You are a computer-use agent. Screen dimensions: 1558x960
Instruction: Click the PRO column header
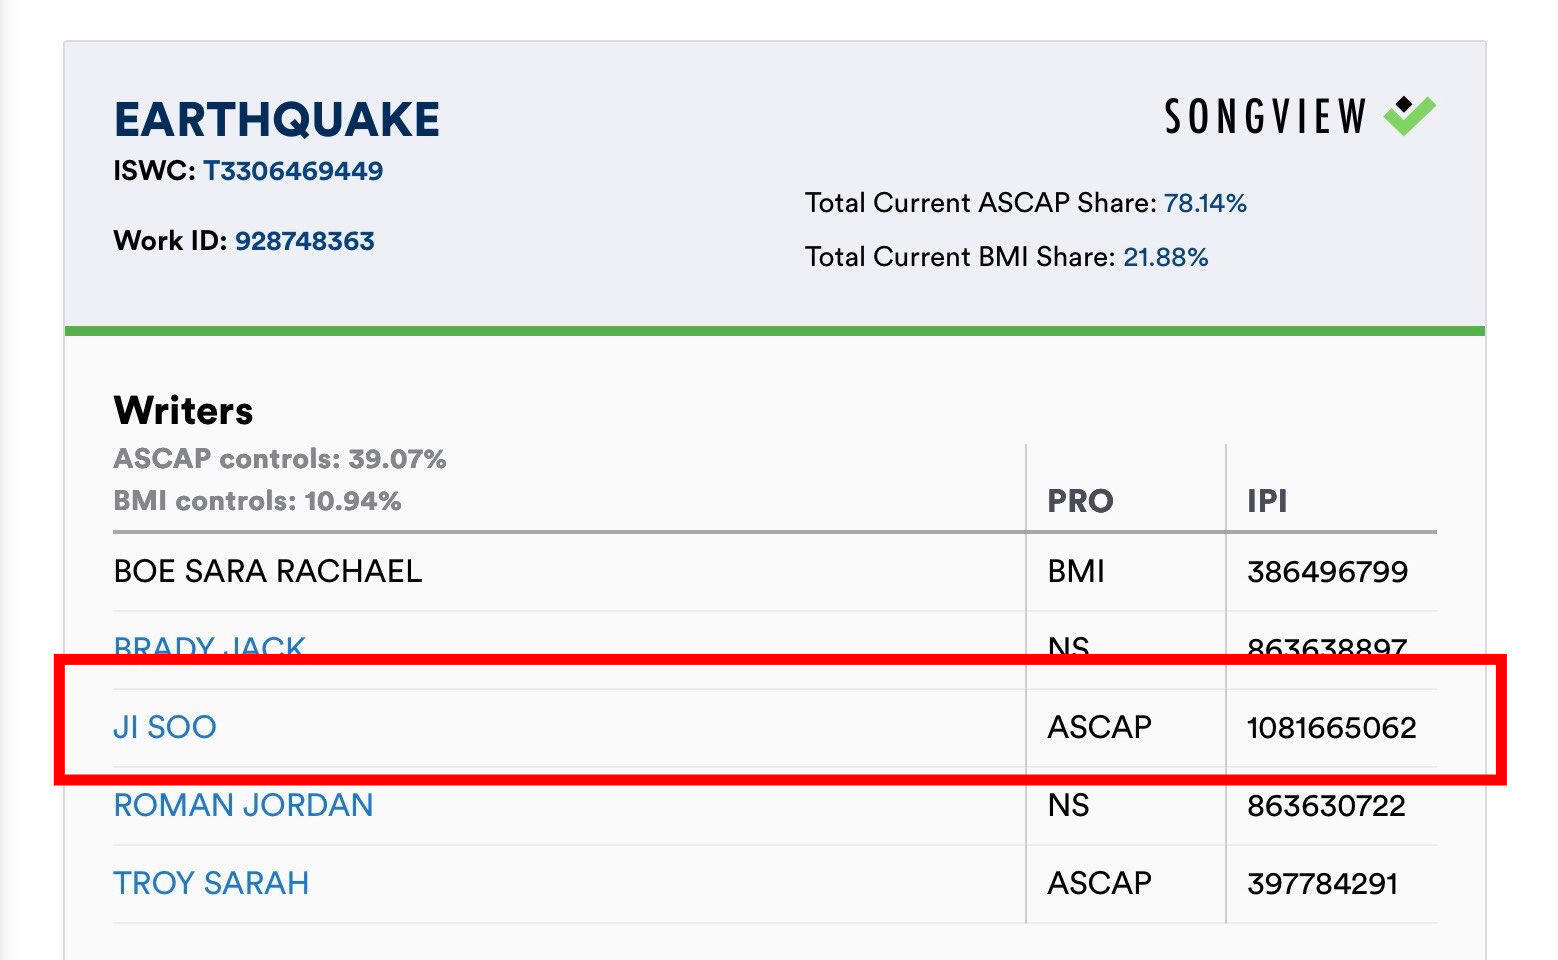pyautogui.click(x=1080, y=501)
